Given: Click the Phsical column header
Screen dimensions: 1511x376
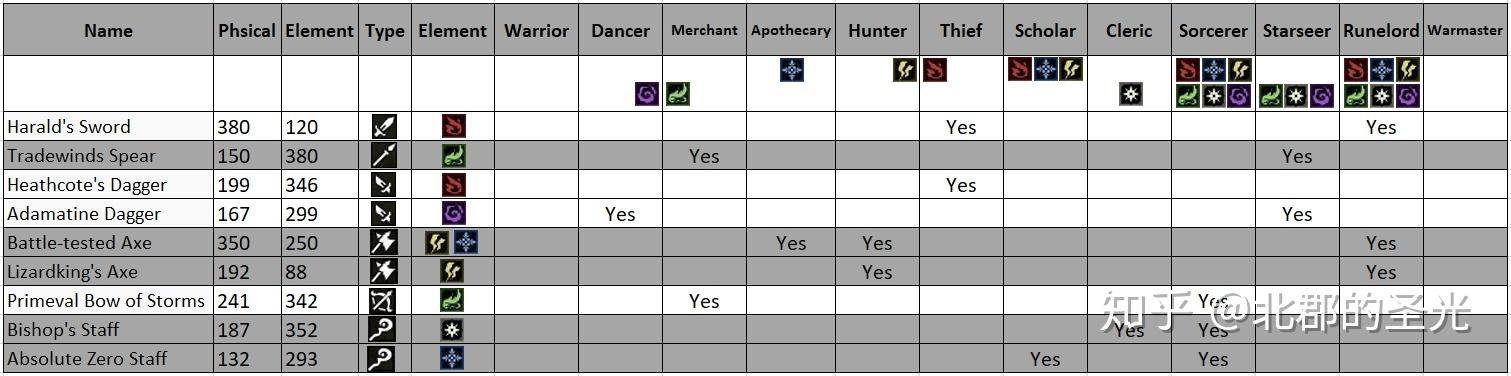Looking at the screenshot, I should 247,30.
